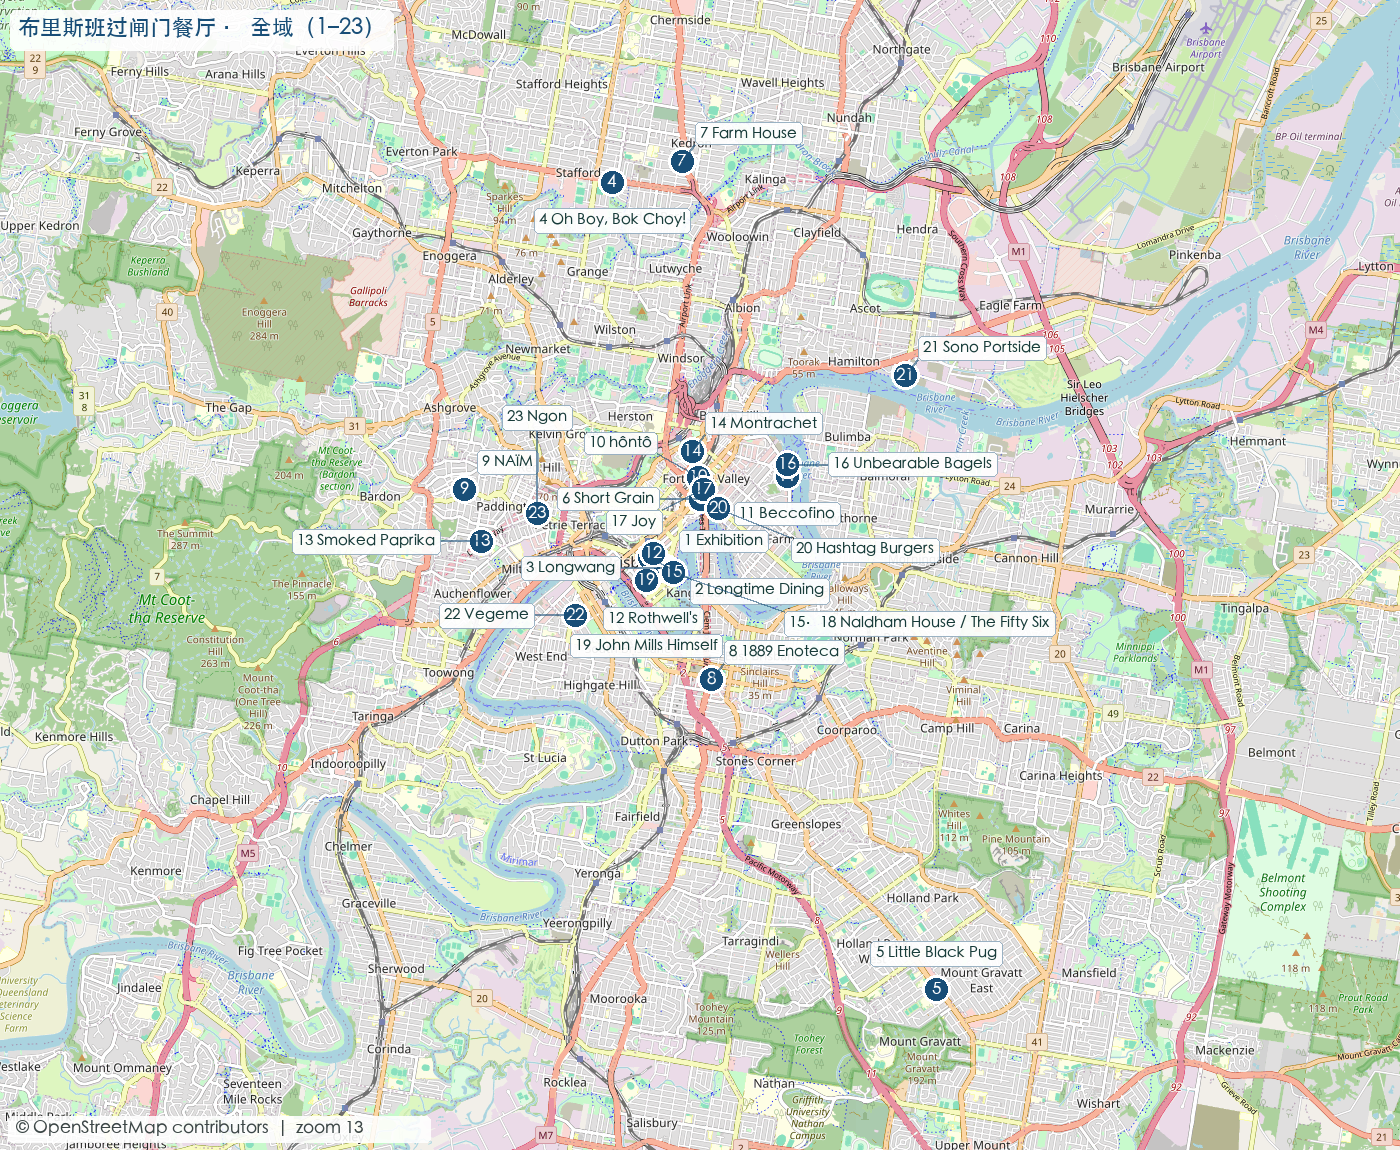Select the '13 Smoked Paprika' label
1400x1150 pixels.
[x=367, y=540]
